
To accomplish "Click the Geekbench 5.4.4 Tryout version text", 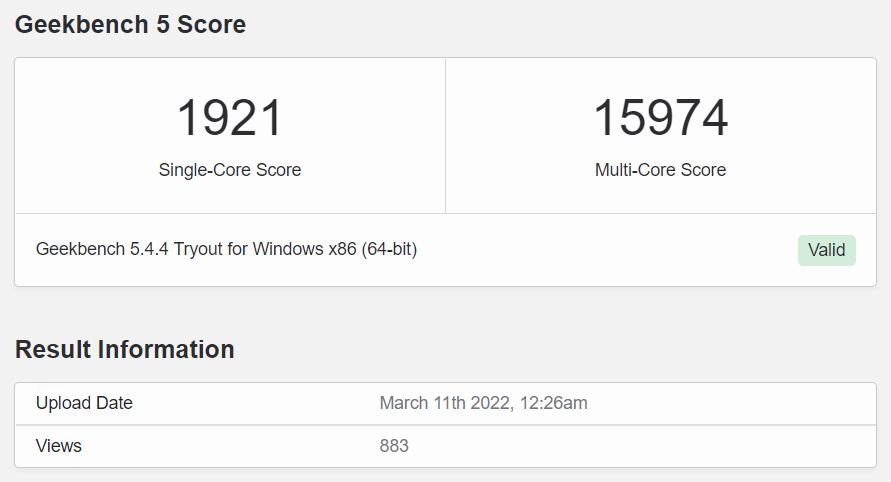I will tap(226, 249).
